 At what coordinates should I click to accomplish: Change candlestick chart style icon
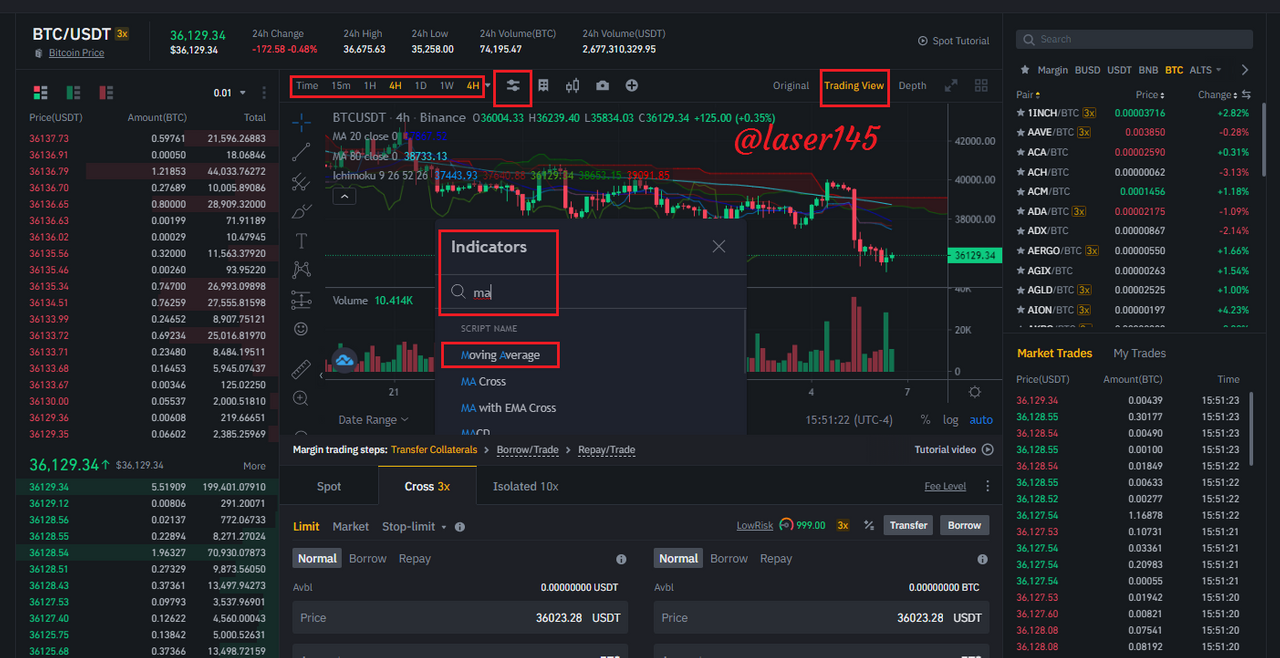pos(573,86)
